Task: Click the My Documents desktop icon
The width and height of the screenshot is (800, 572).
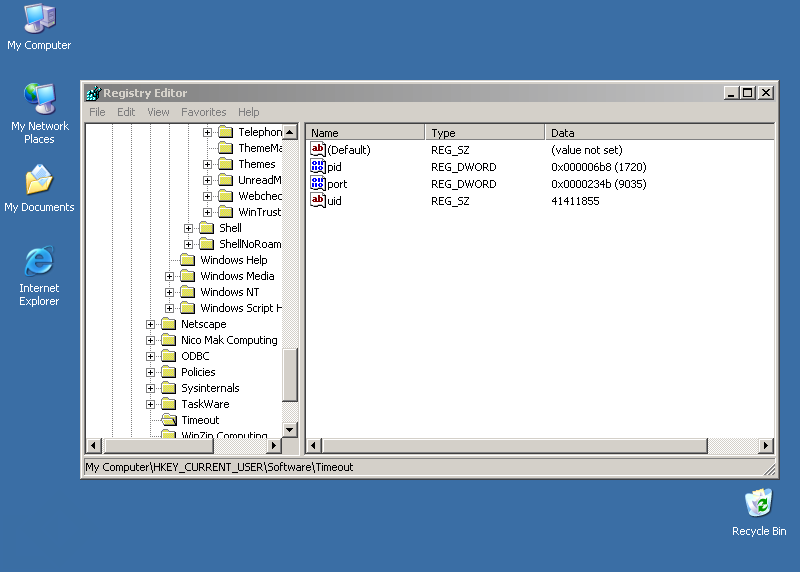Action: click(x=39, y=181)
